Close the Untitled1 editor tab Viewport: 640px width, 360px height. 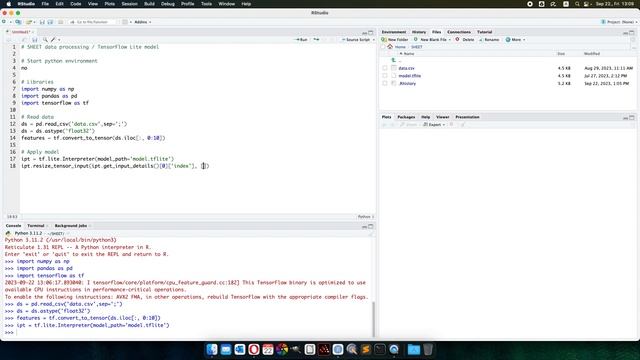pos(32,32)
